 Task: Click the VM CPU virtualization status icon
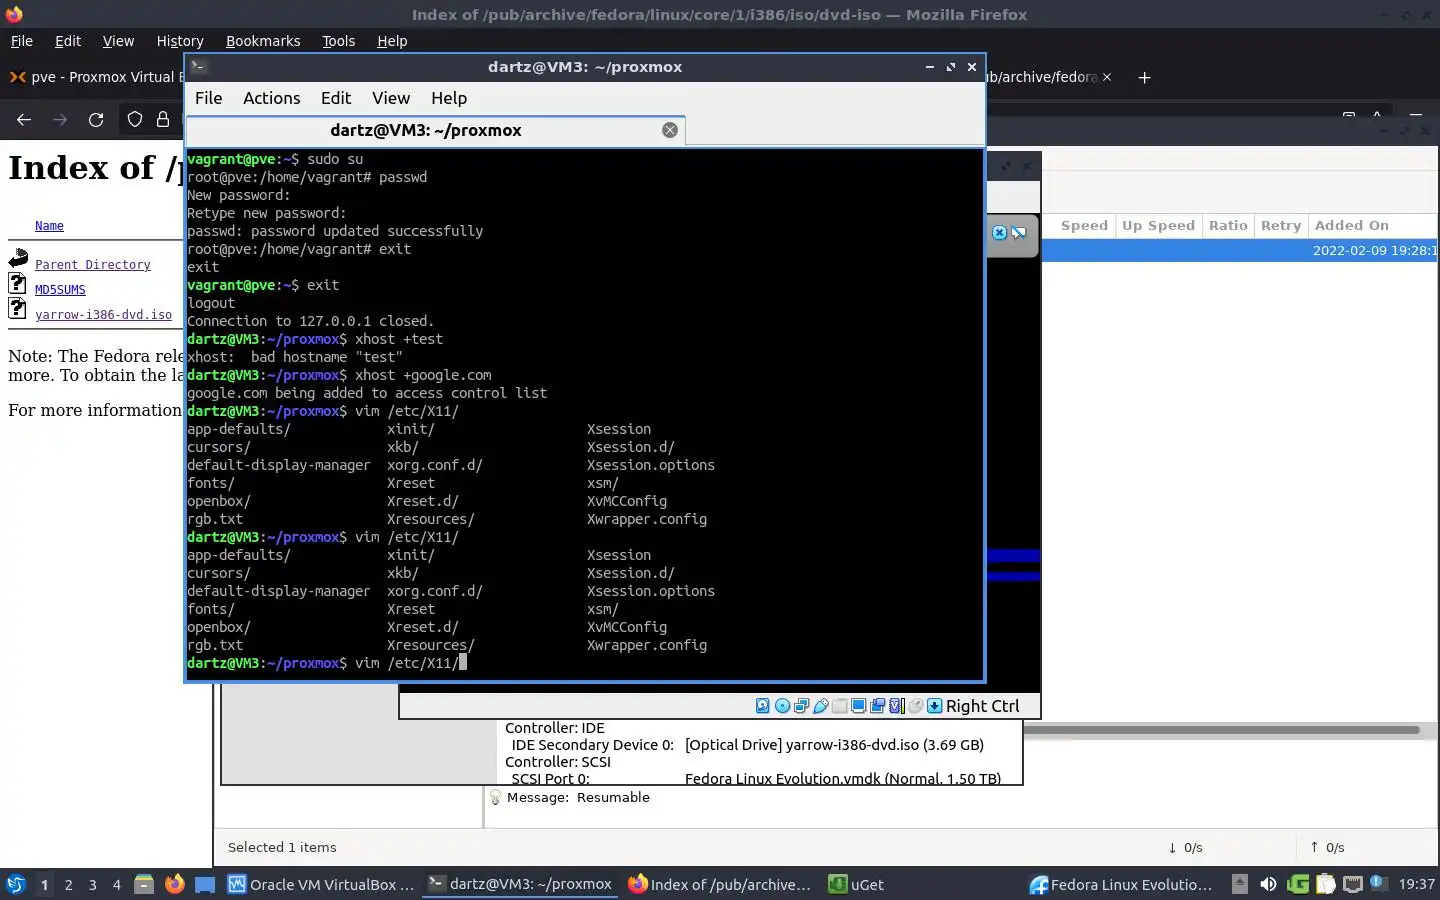[897, 706]
